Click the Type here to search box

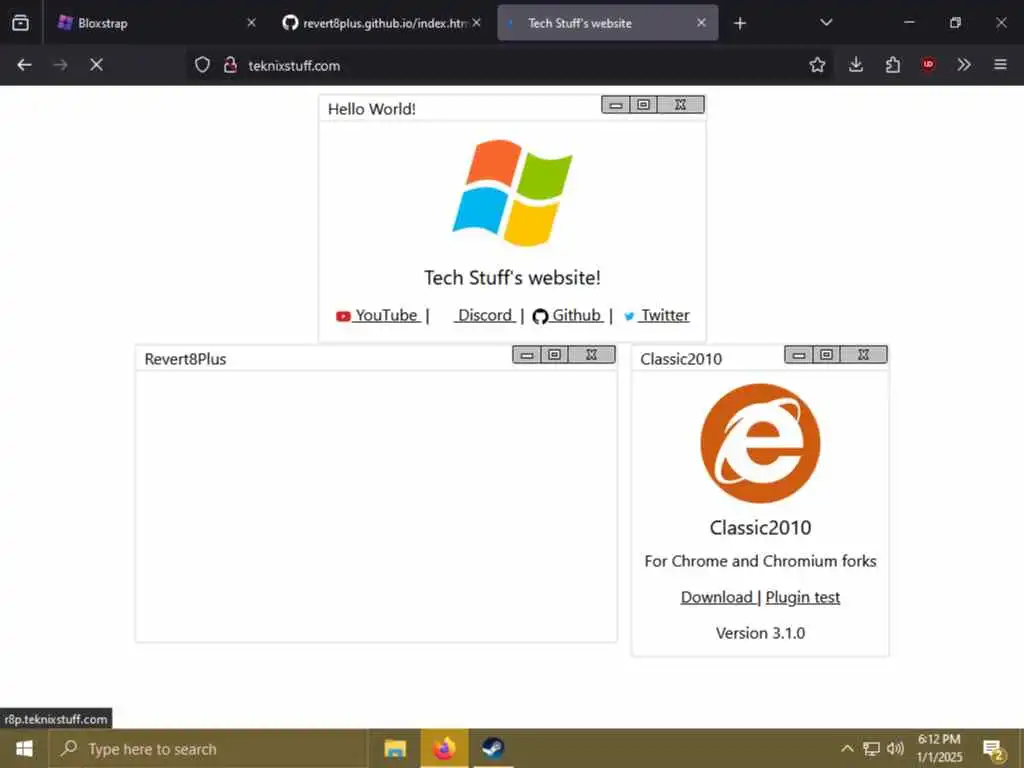click(208, 748)
